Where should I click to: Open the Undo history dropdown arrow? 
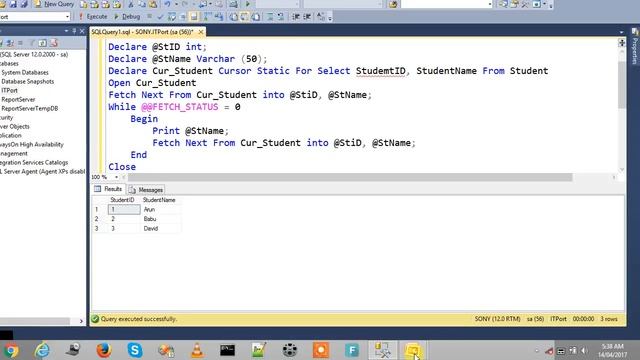[x=176, y=4]
